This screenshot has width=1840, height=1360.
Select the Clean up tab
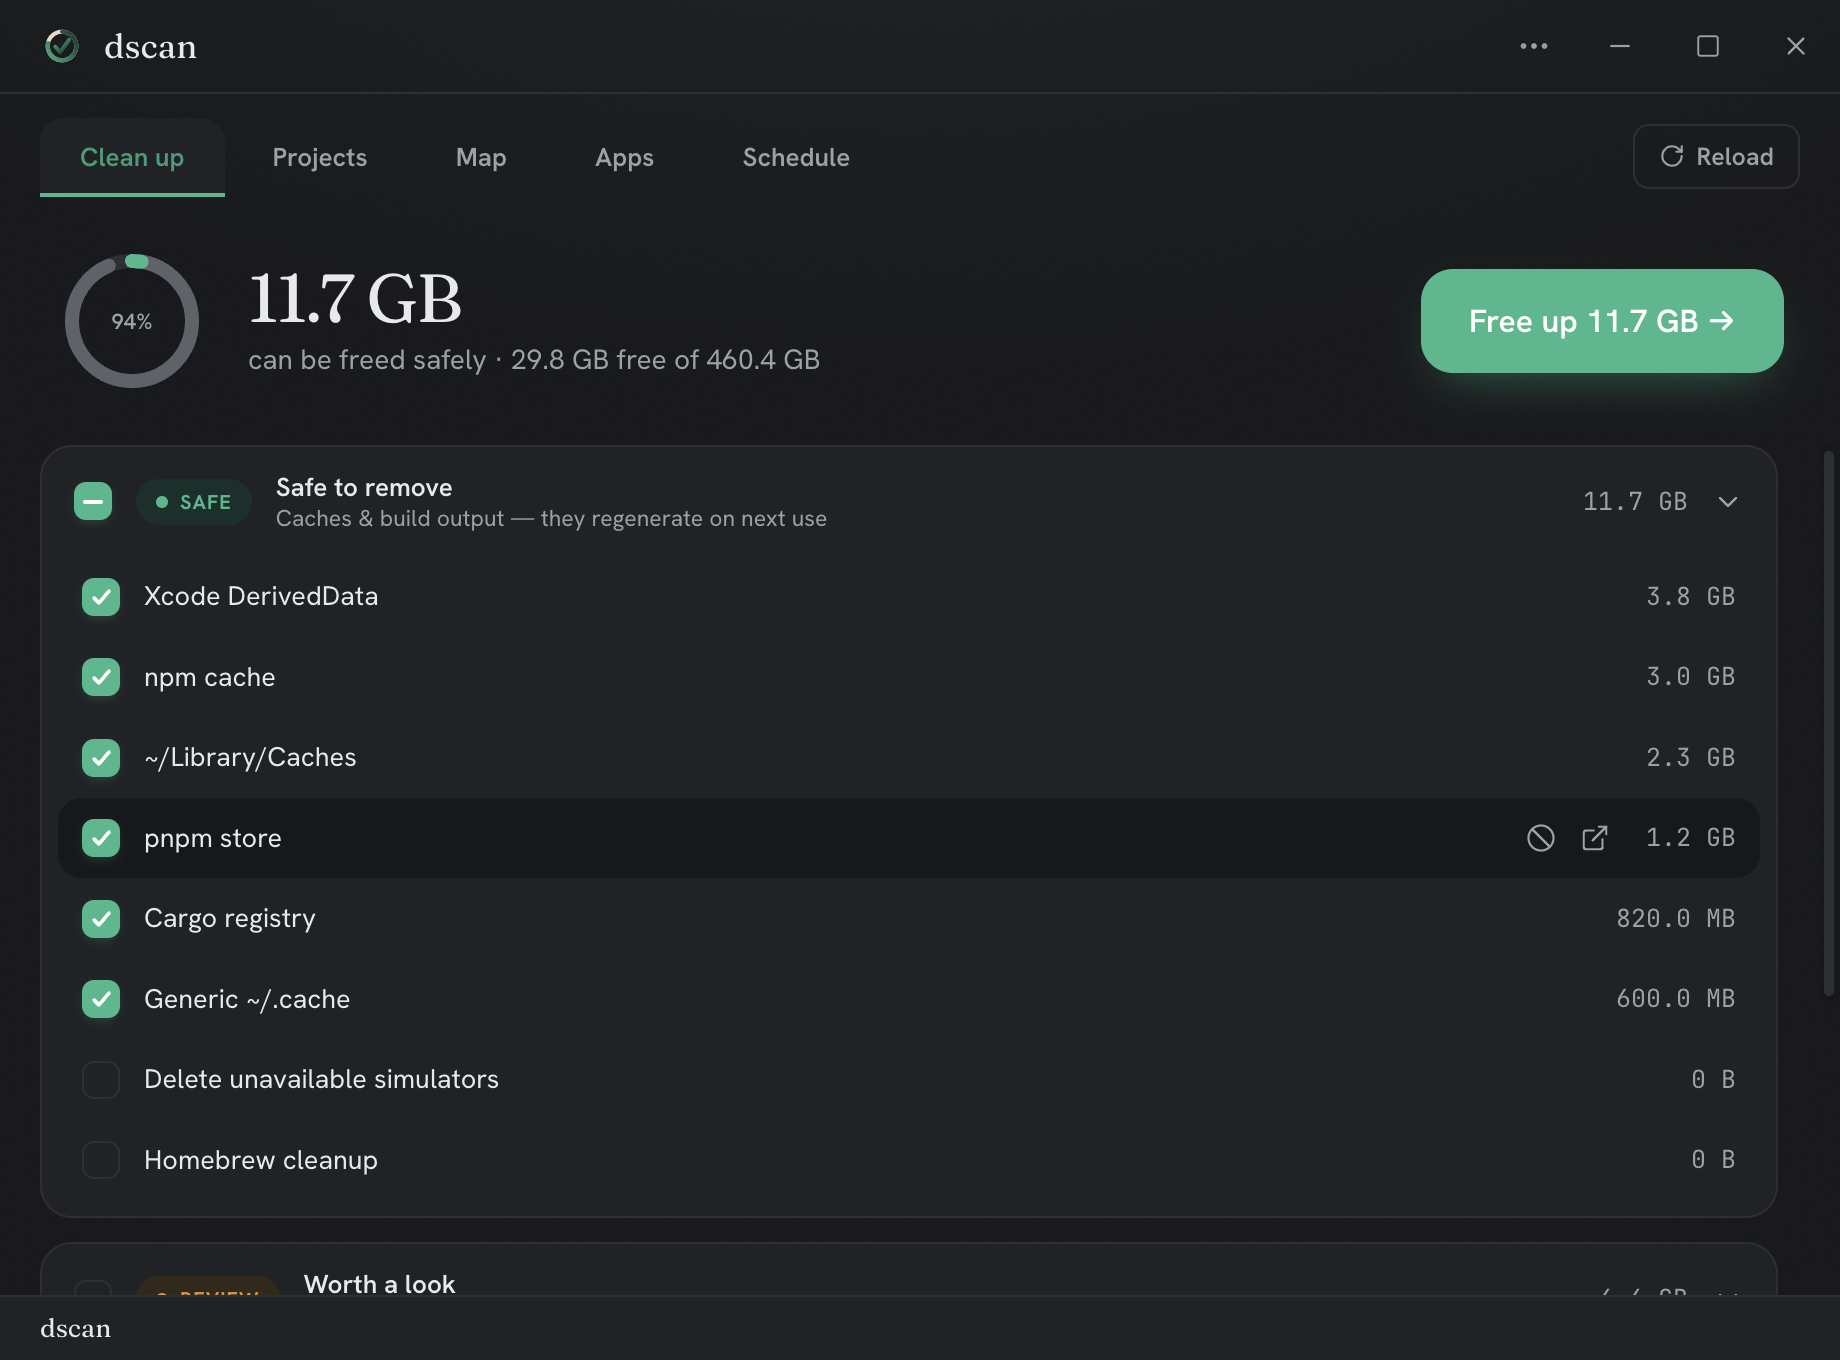coord(132,157)
